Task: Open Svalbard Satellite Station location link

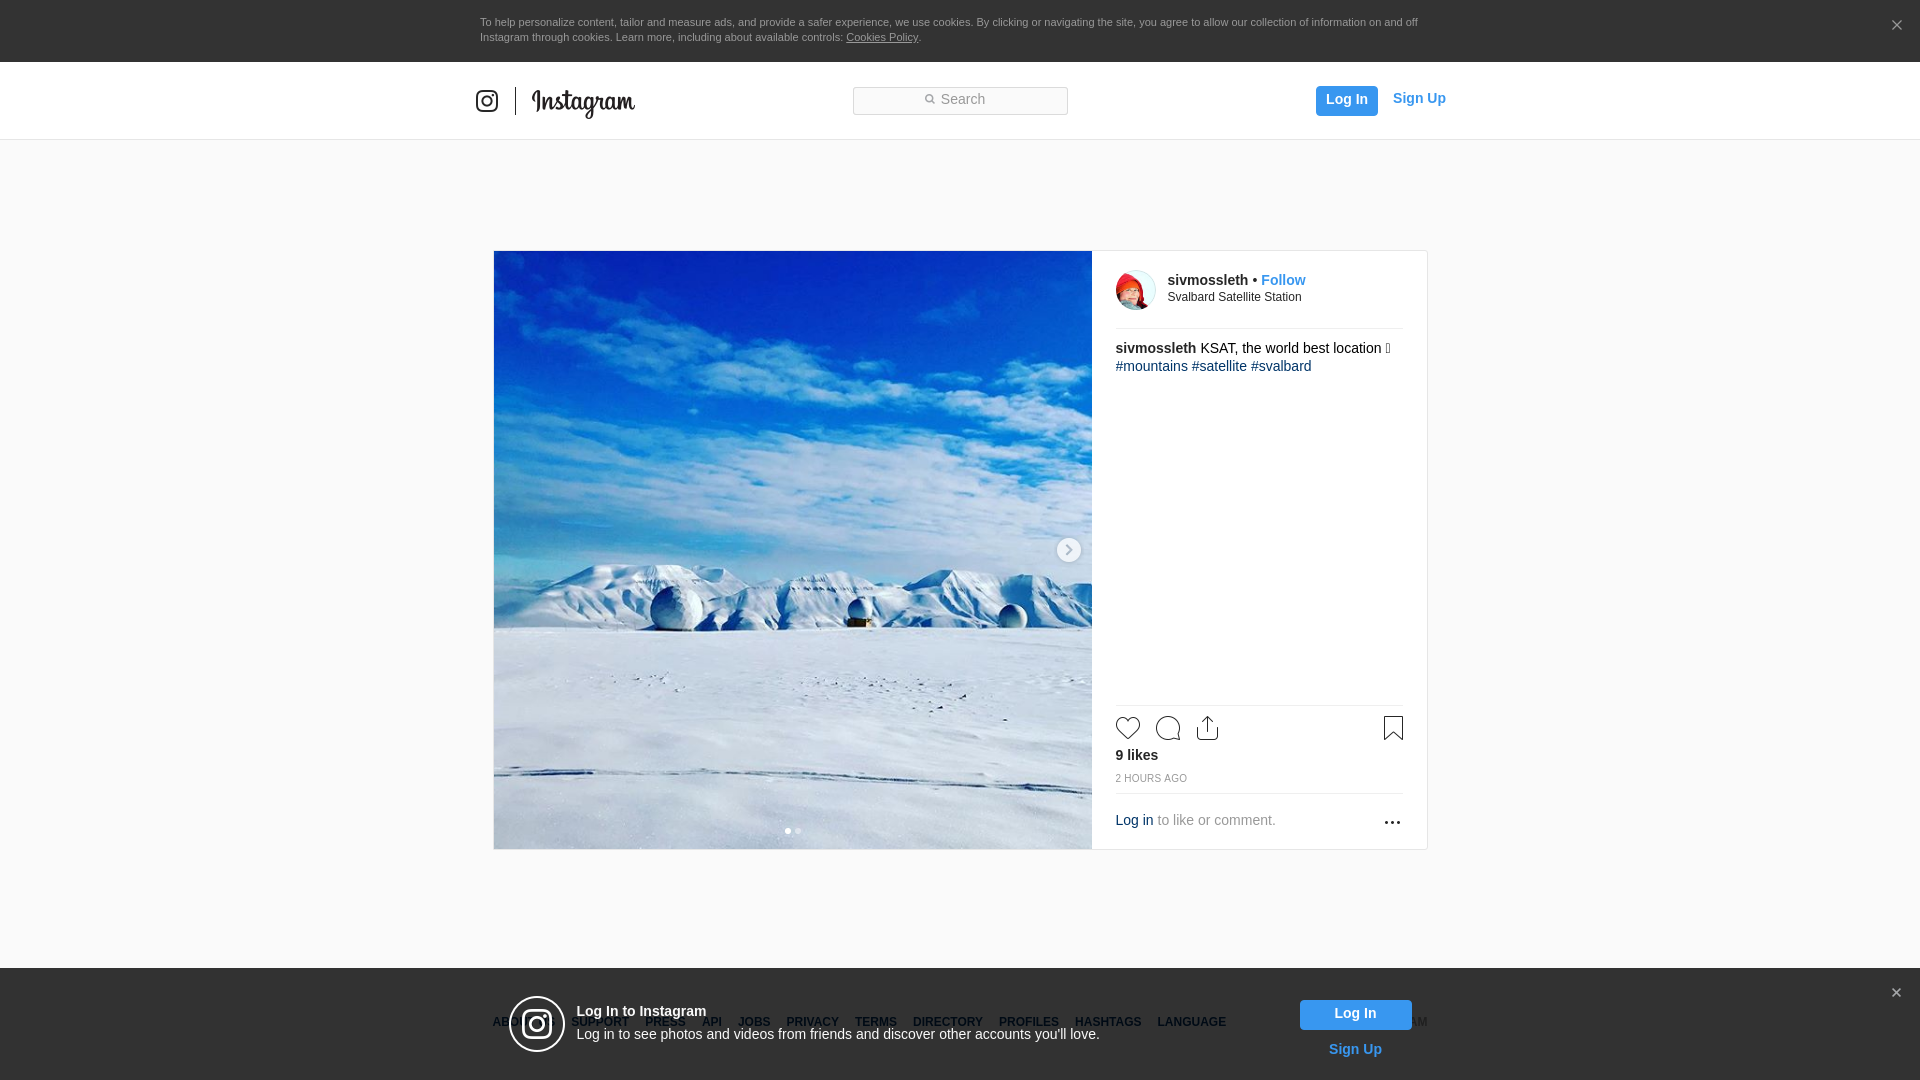Action: [1234, 297]
